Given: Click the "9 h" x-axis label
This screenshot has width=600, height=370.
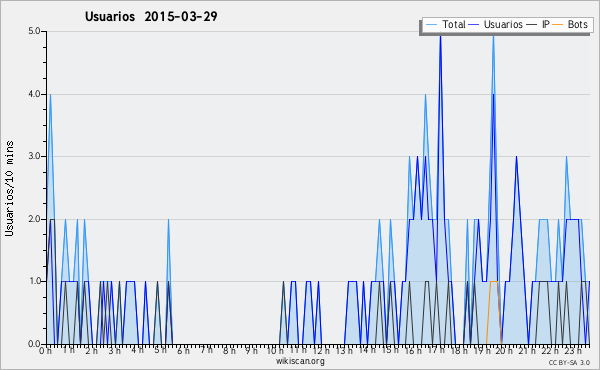Looking at the screenshot, I should (252, 351).
